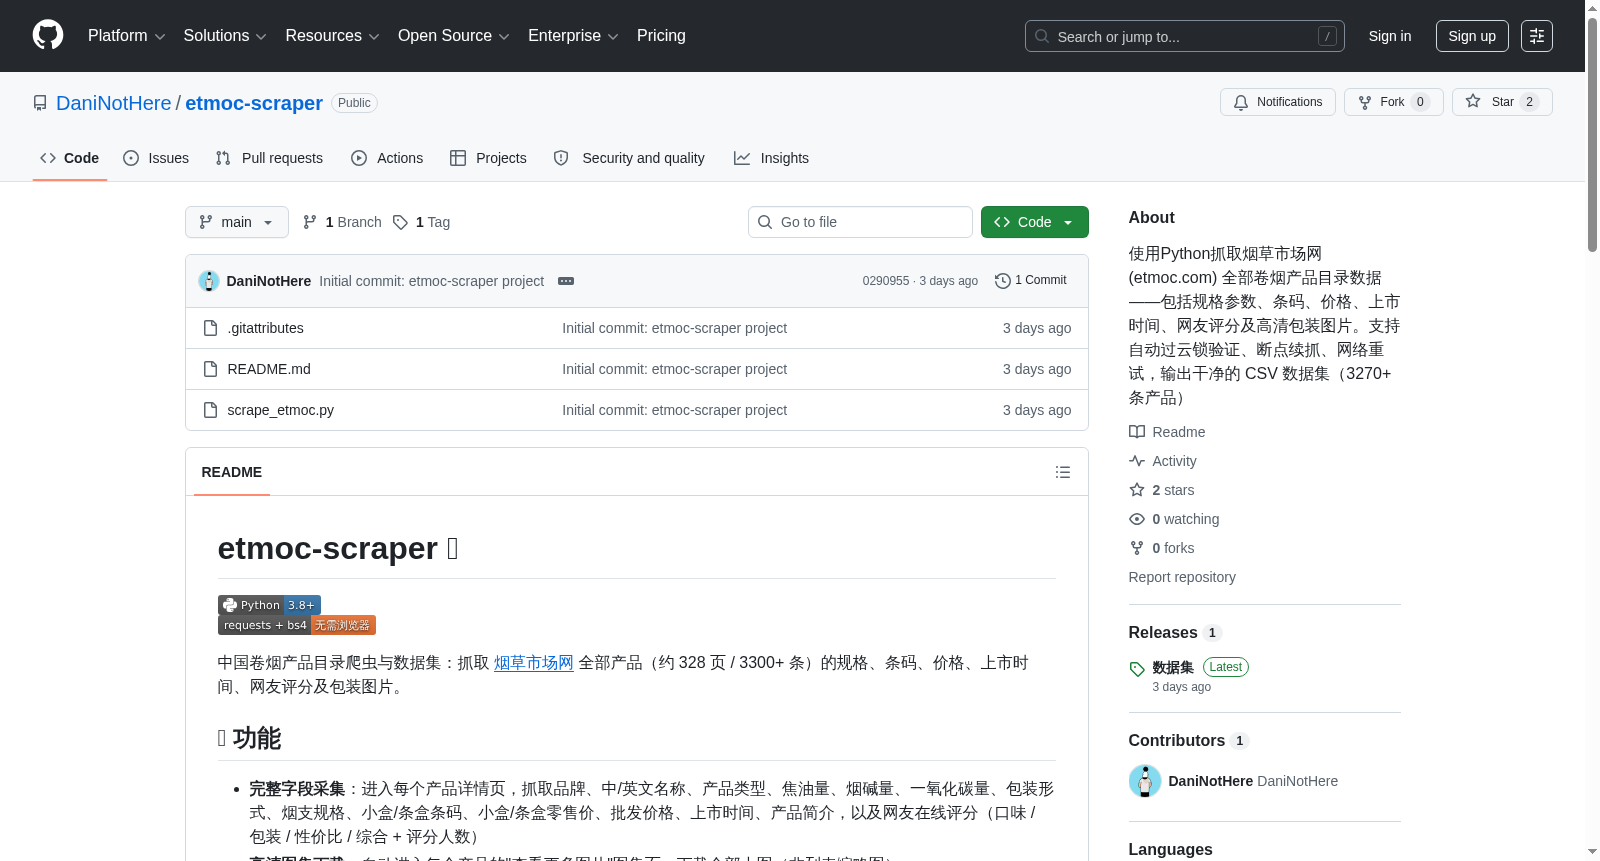Open the 1 Branch list

click(x=342, y=222)
